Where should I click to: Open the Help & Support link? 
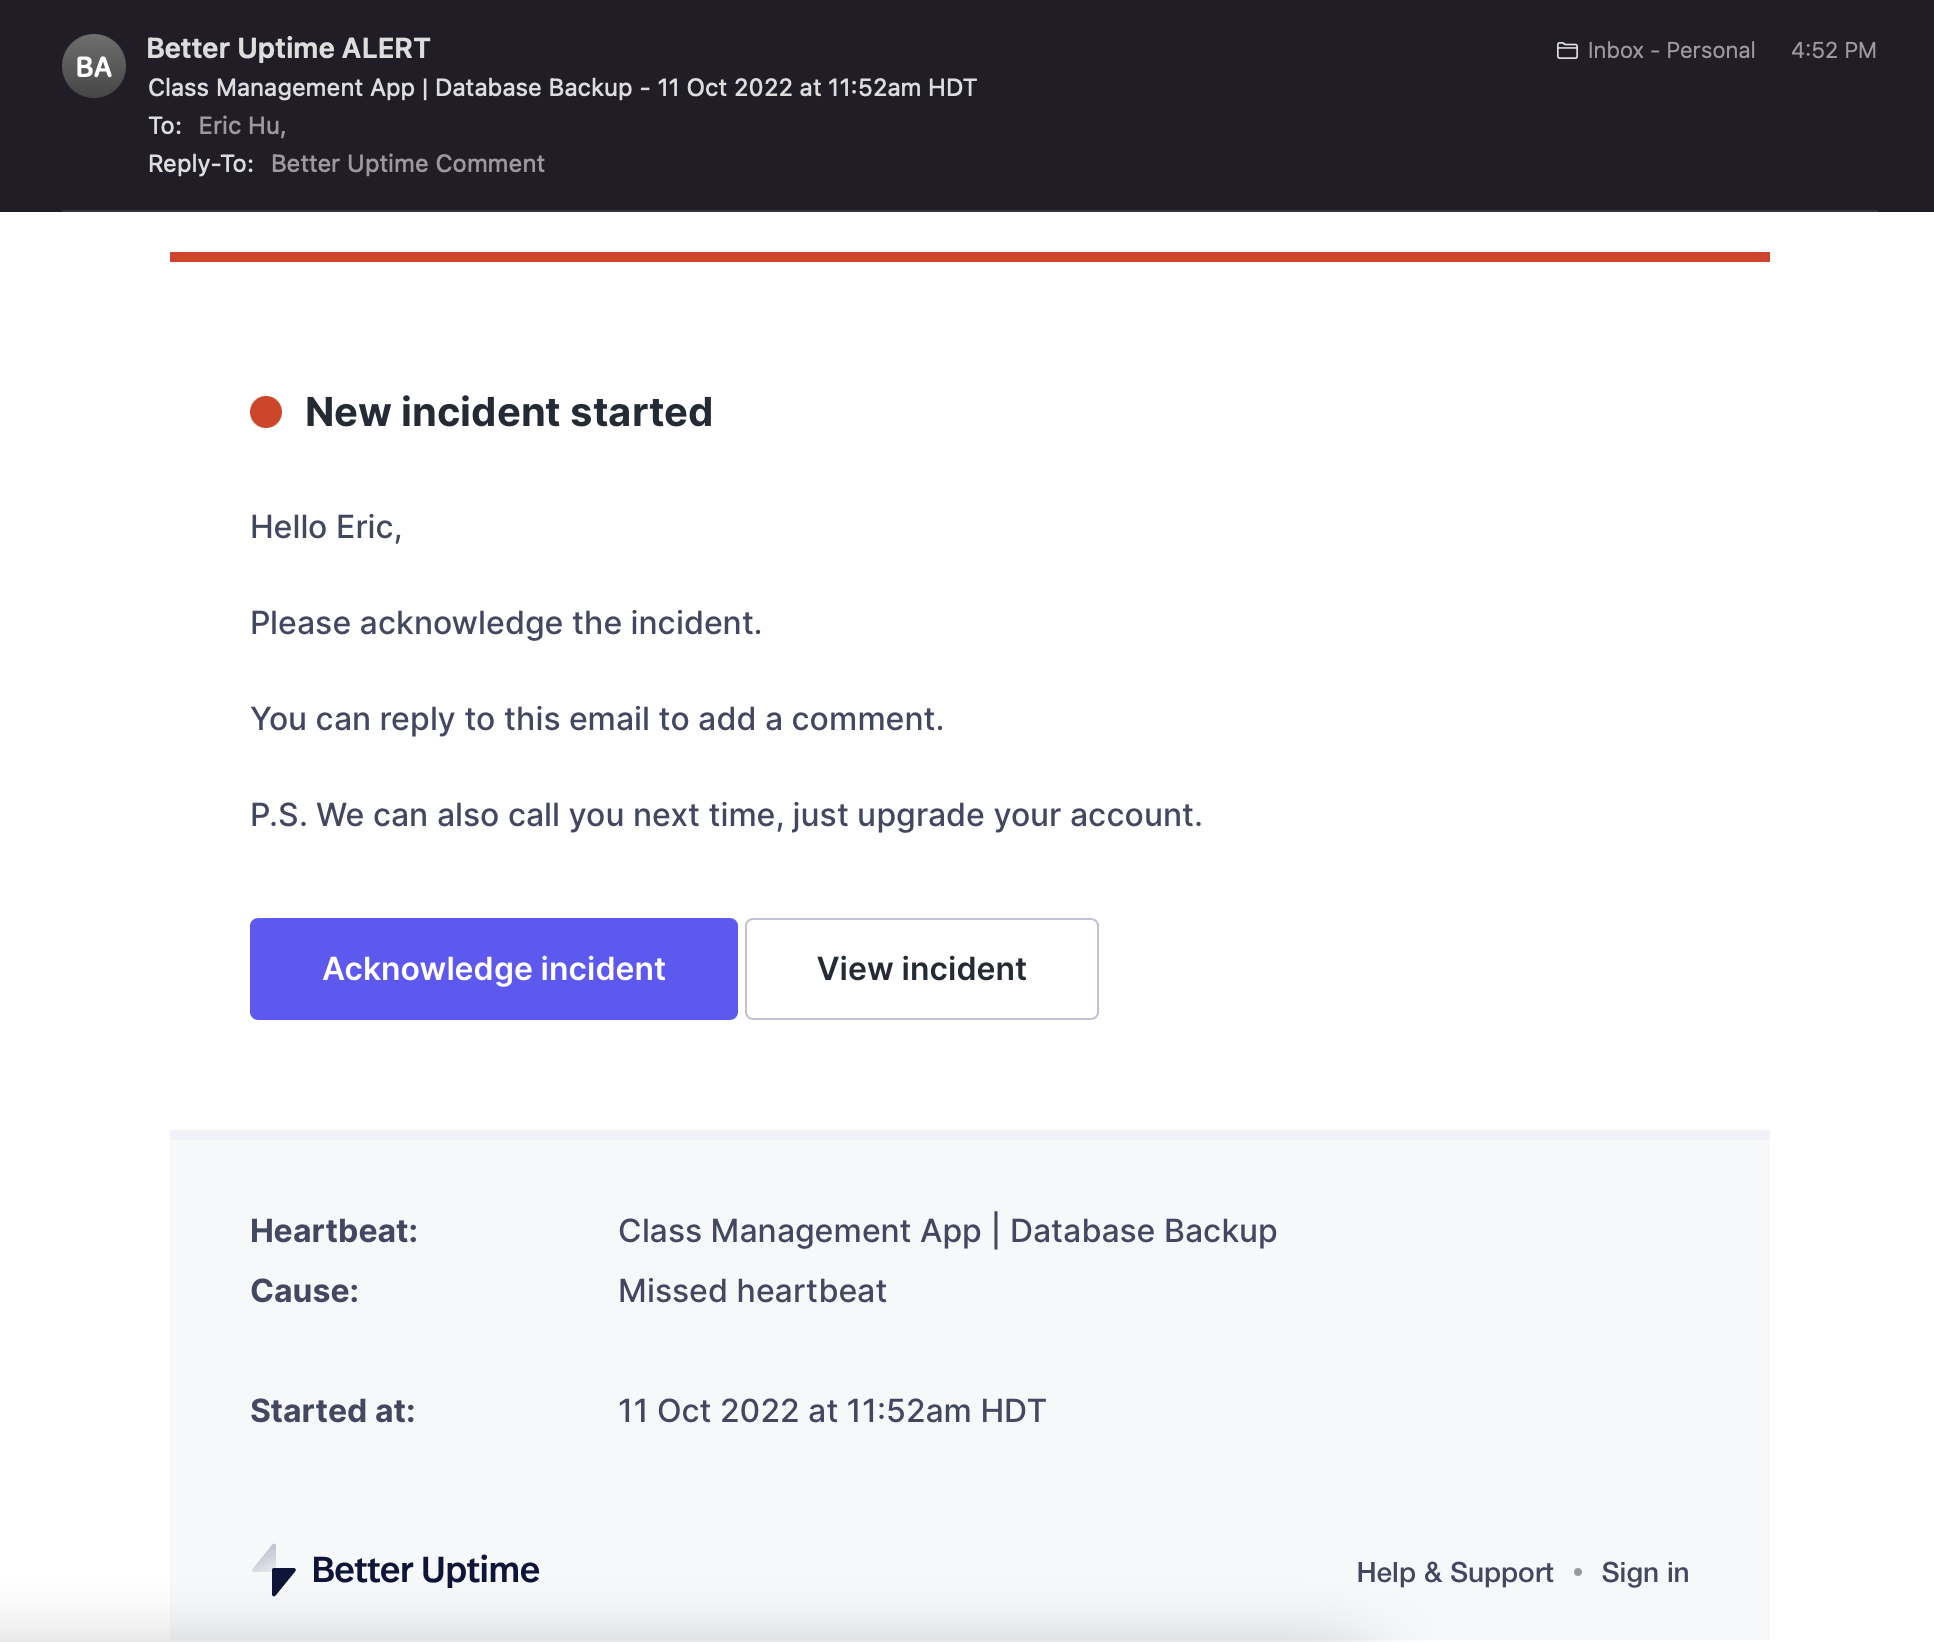(x=1454, y=1572)
